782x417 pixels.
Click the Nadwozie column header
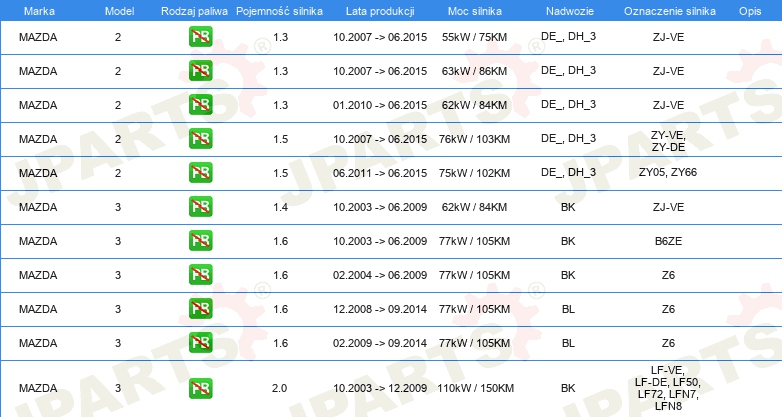click(570, 11)
